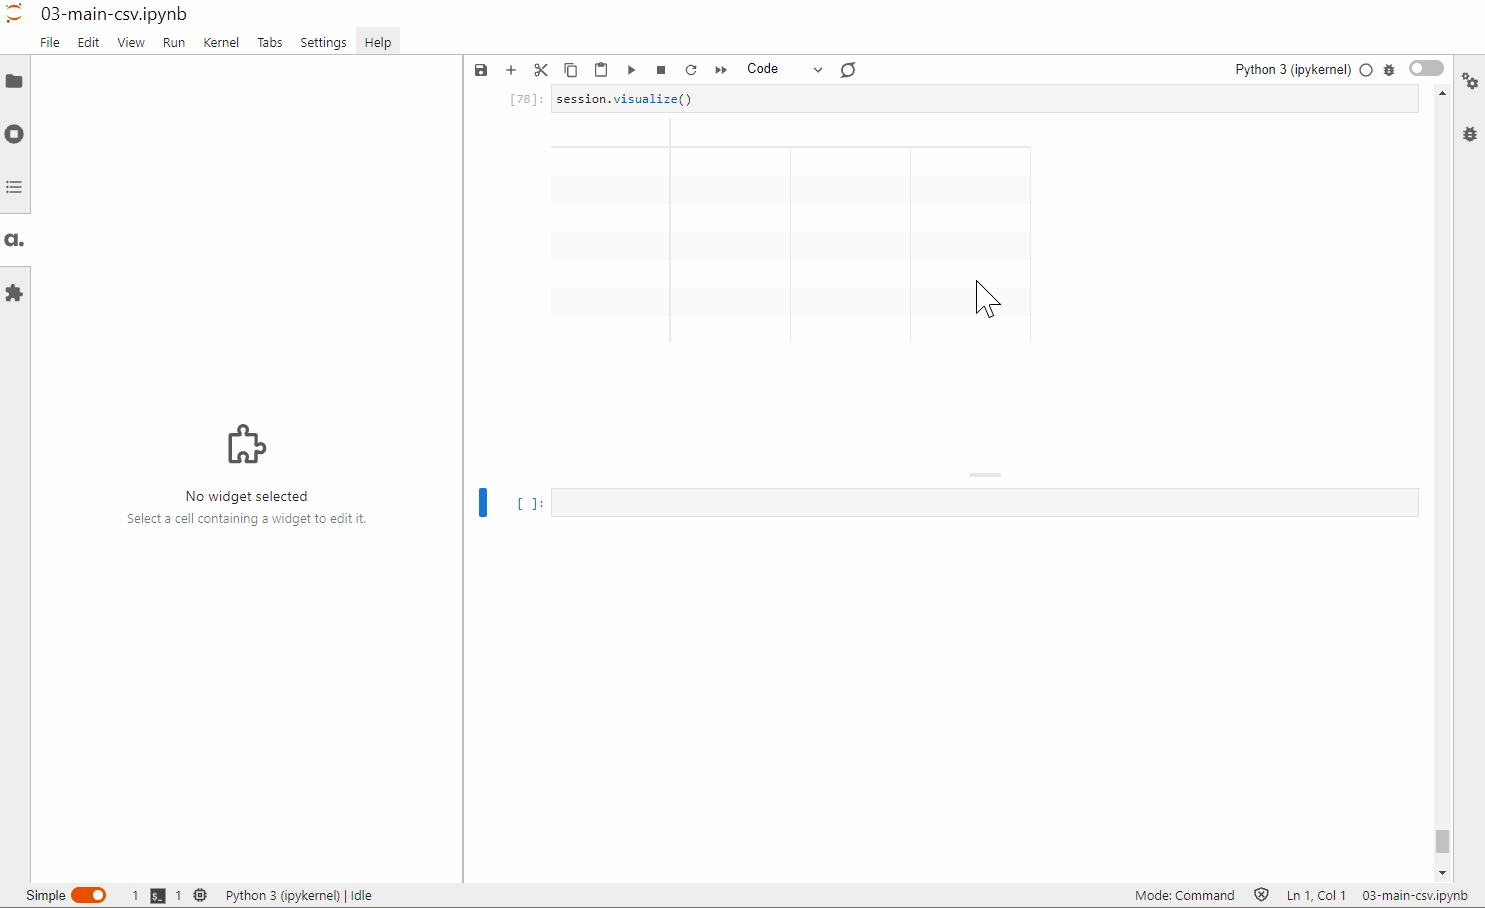Open the Debugger panel in the right sidebar
This screenshot has height=908, width=1485.
point(1470,134)
